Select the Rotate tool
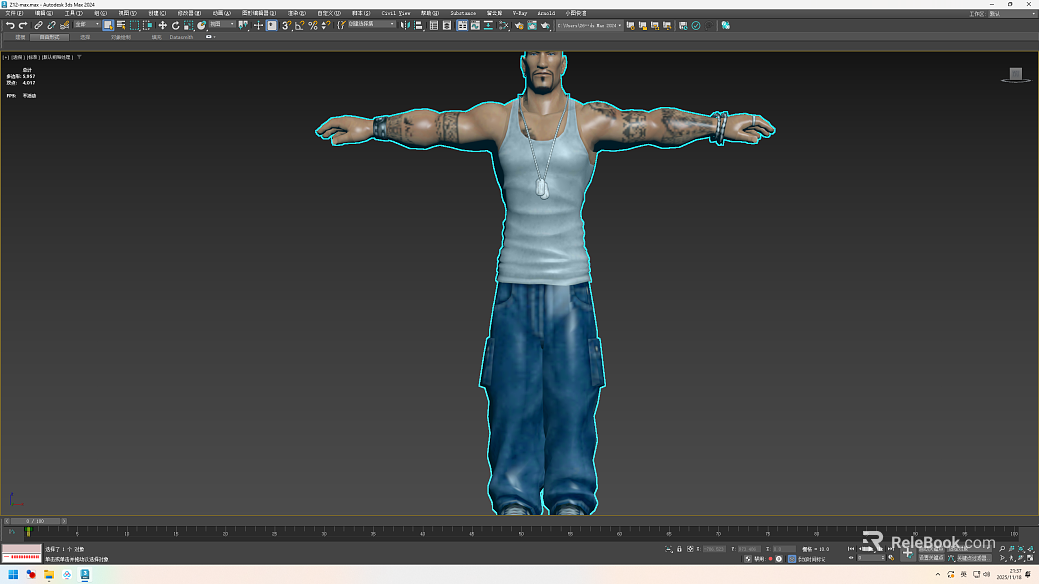Image resolution: width=1039 pixels, height=584 pixels. coord(176,25)
